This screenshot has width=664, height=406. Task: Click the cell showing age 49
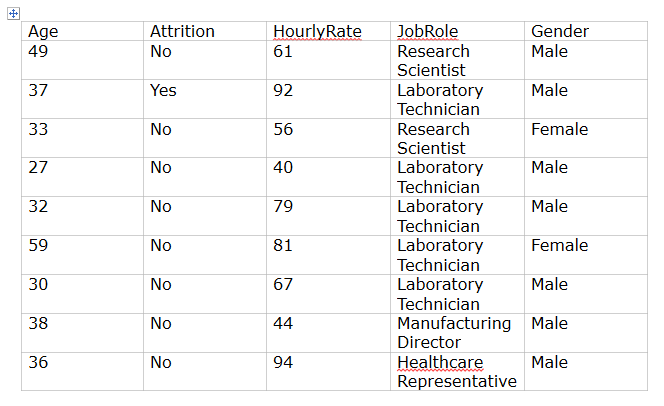(38, 51)
